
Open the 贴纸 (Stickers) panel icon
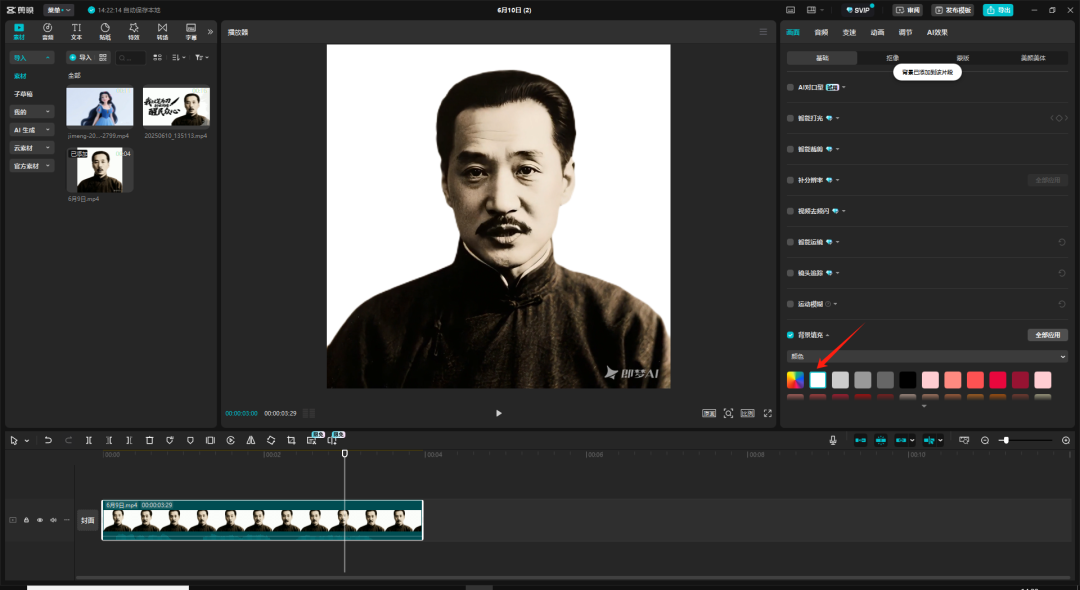point(105,30)
